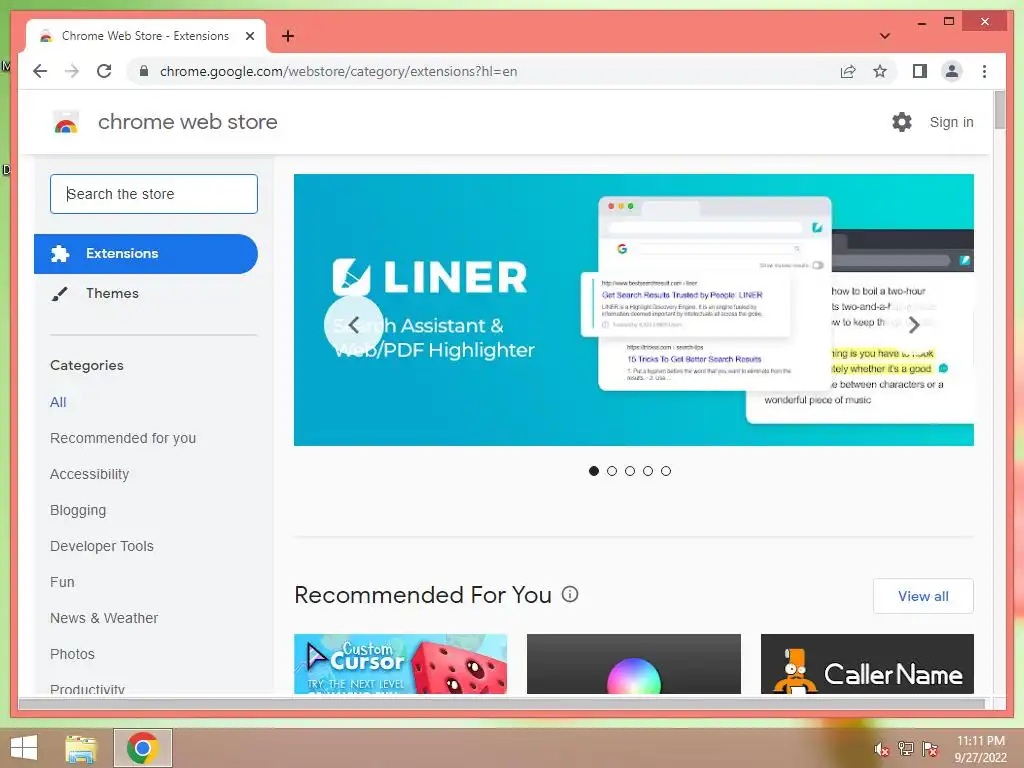Close the Chrome Web Store tab
1024x768 pixels.
click(249, 36)
